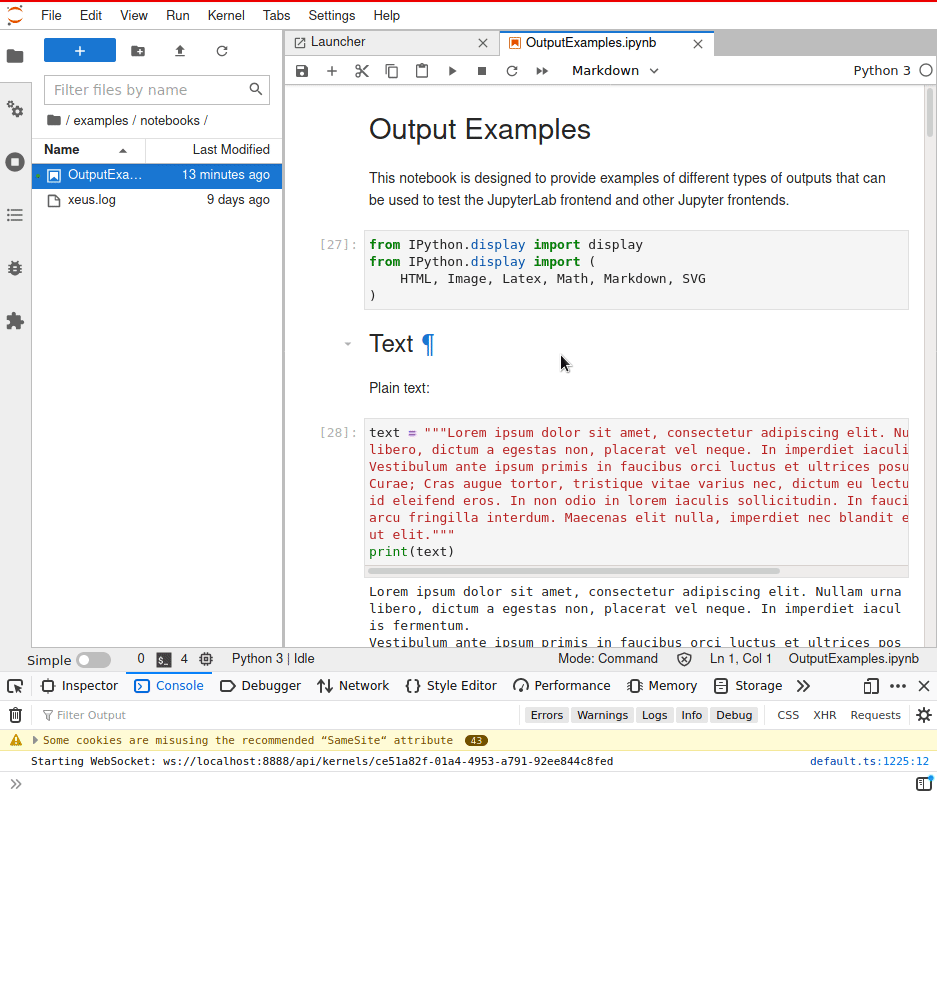Navigate to notebooks breadcrumb
The height and width of the screenshot is (1005, 937).
pos(170,120)
